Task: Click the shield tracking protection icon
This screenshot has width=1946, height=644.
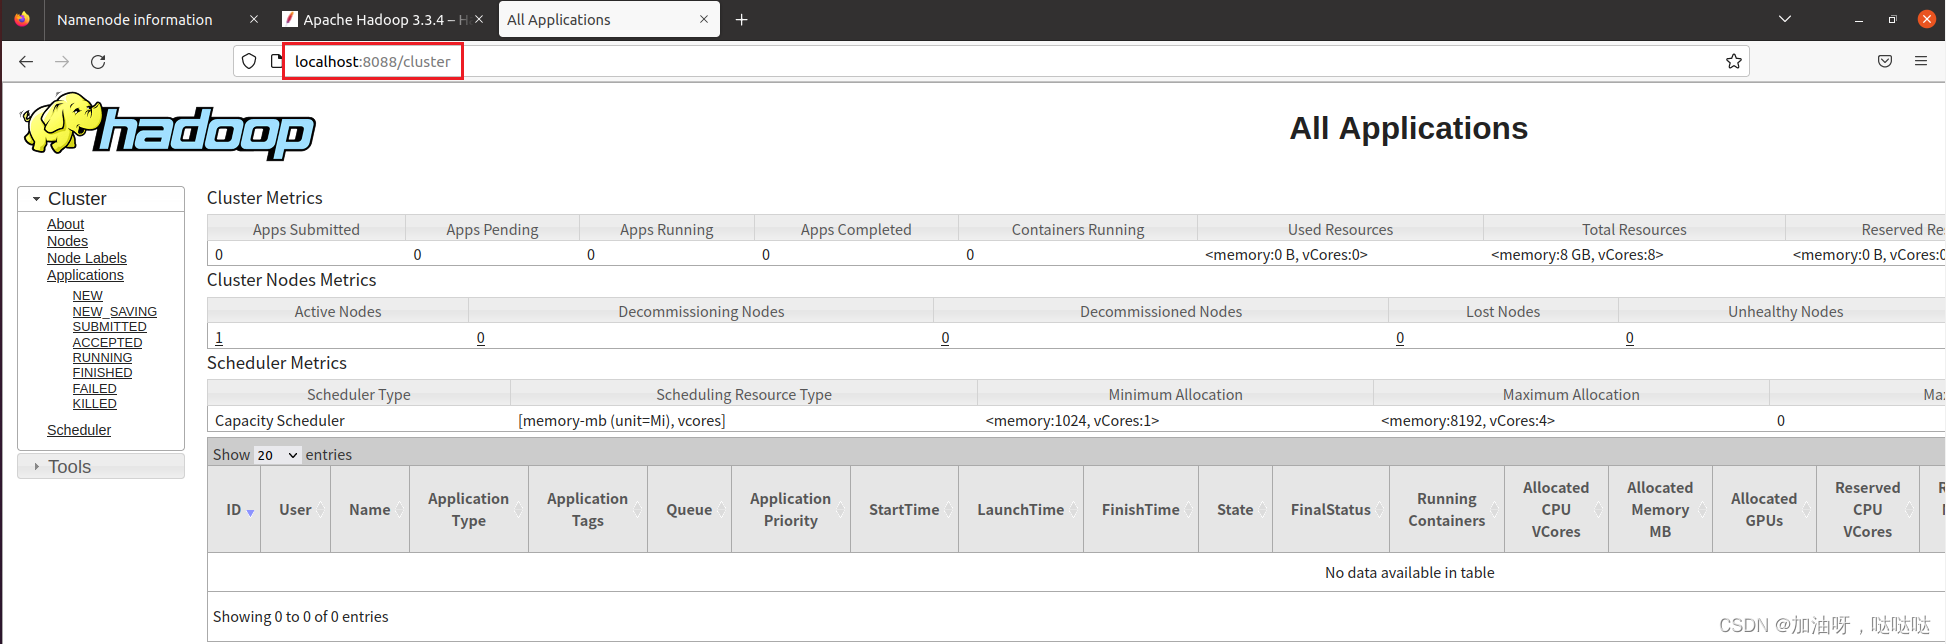Action: point(249,62)
